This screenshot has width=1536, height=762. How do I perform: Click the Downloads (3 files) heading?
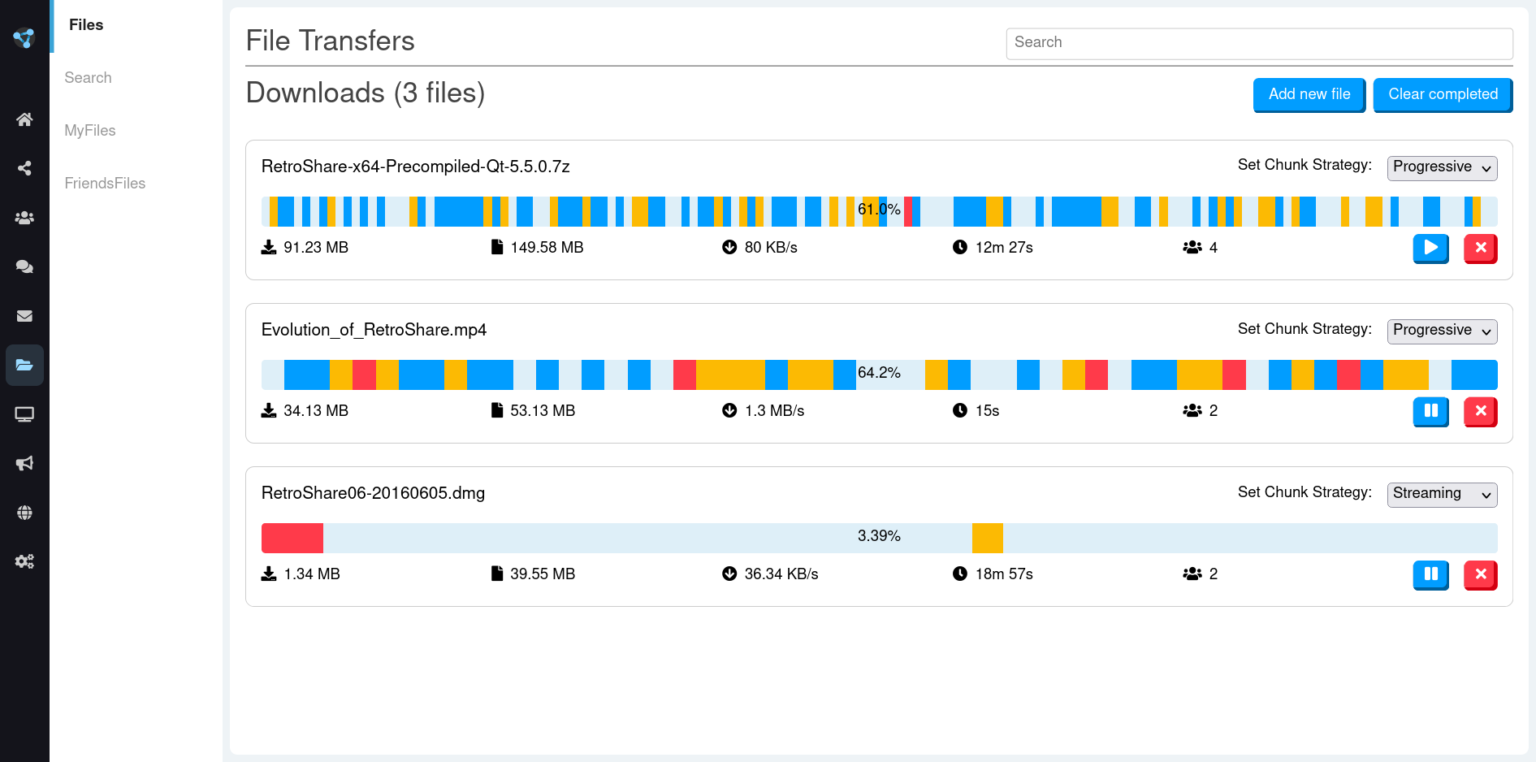pos(365,93)
